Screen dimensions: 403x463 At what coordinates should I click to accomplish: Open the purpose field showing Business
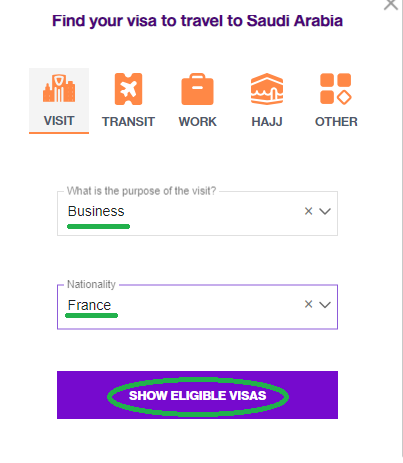click(197, 213)
